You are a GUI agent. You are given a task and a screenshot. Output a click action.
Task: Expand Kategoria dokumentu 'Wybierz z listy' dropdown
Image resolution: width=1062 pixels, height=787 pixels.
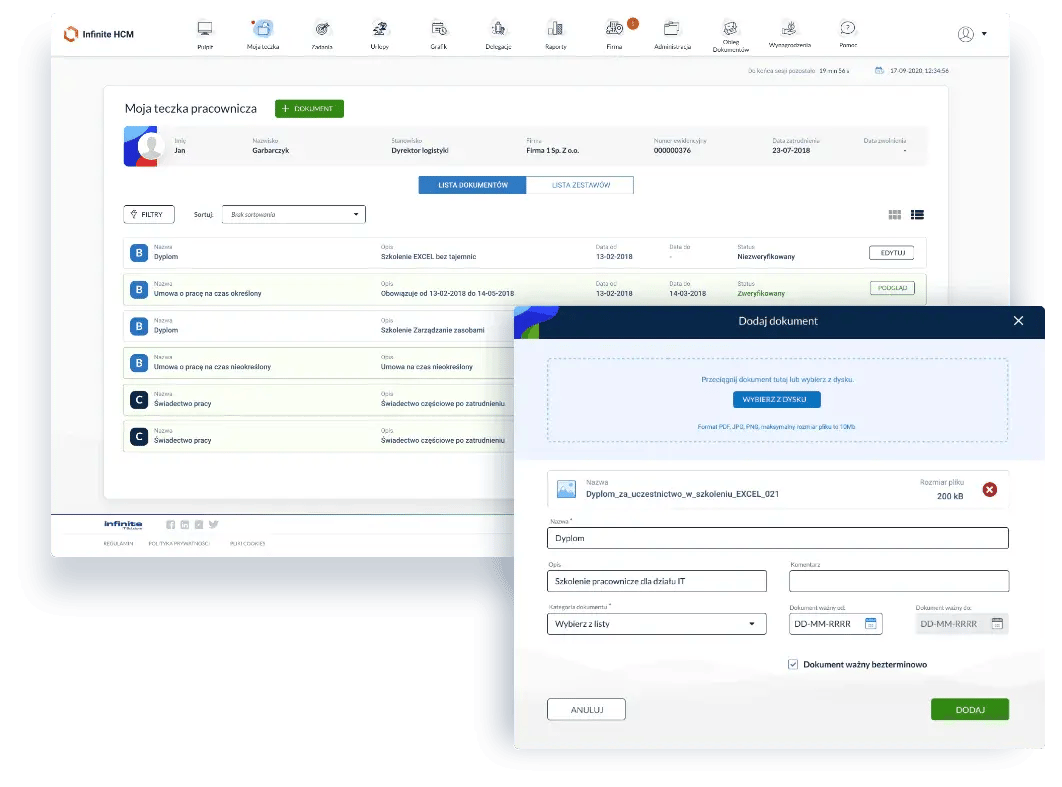[656, 624]
